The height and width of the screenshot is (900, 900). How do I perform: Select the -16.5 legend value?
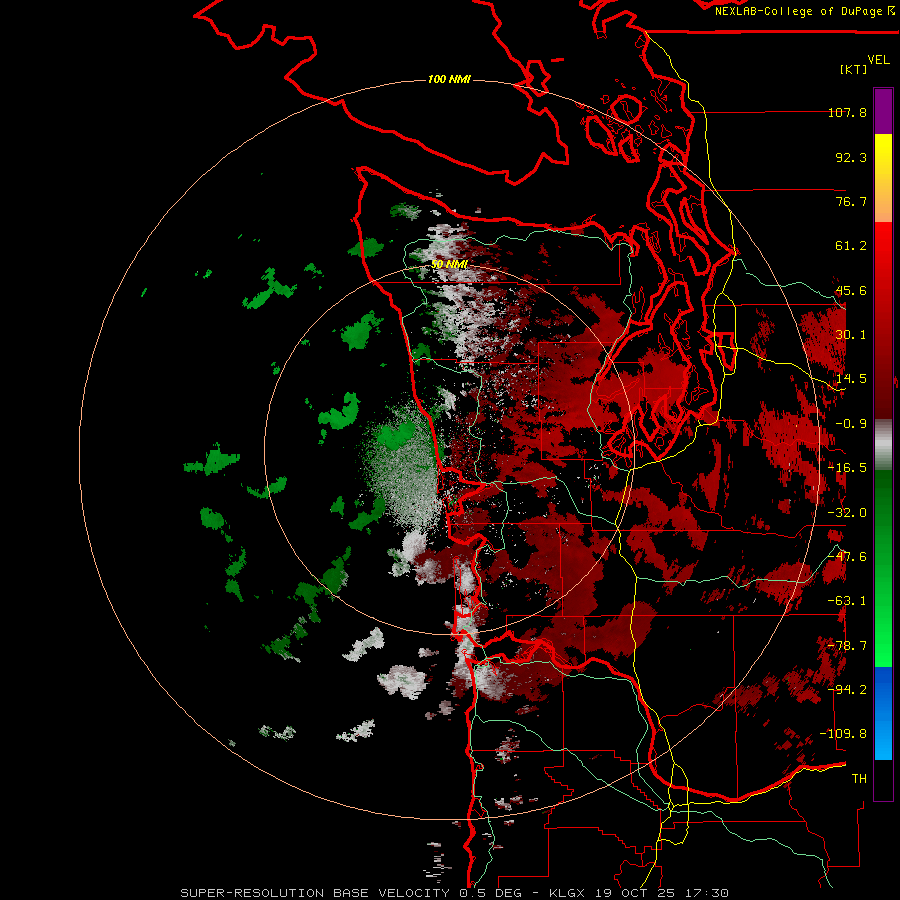tap(847, 468)
